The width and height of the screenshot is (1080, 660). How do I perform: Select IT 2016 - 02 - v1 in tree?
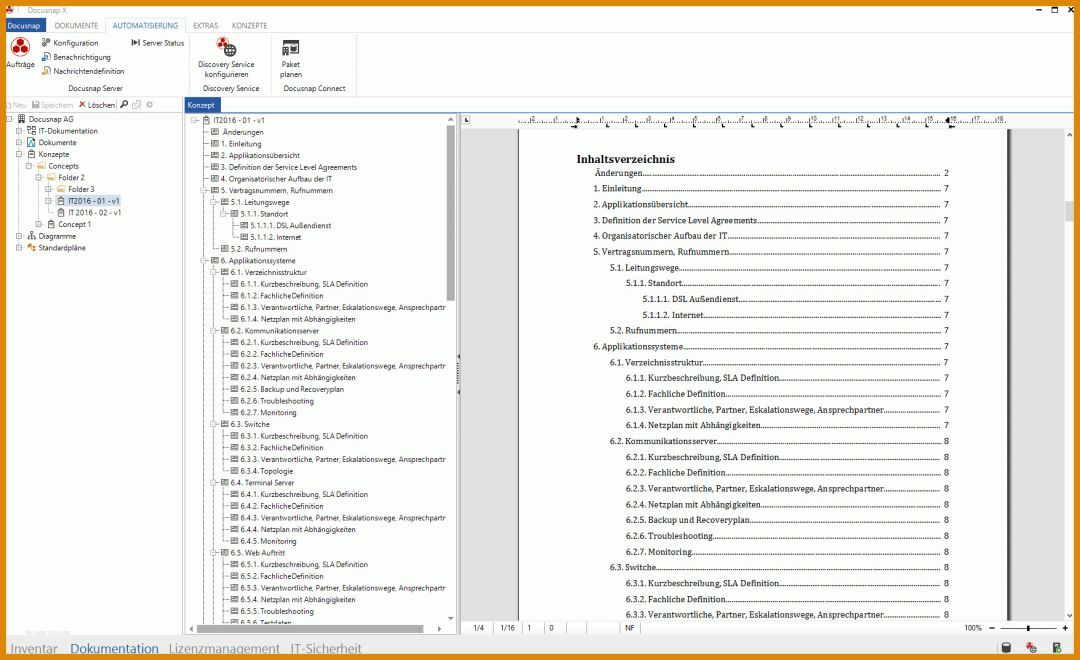(x=94, y=213)
